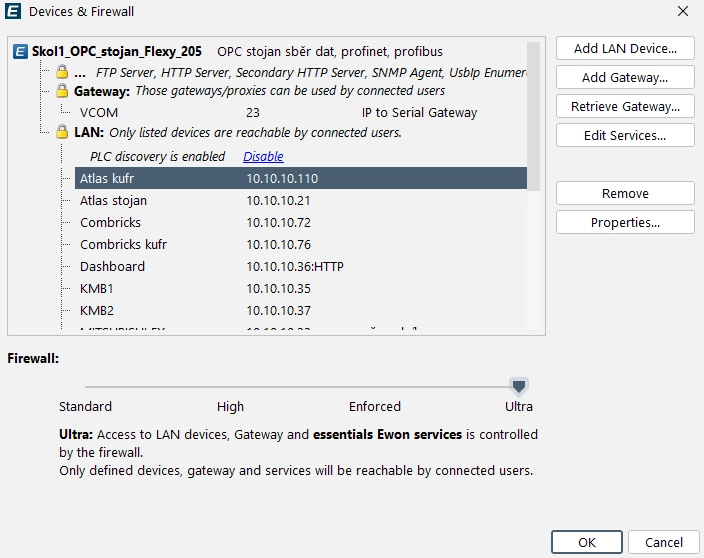This screenshot has width=704, height=558.
Task: Open Properties for the selected device
Action: (625, 223)
